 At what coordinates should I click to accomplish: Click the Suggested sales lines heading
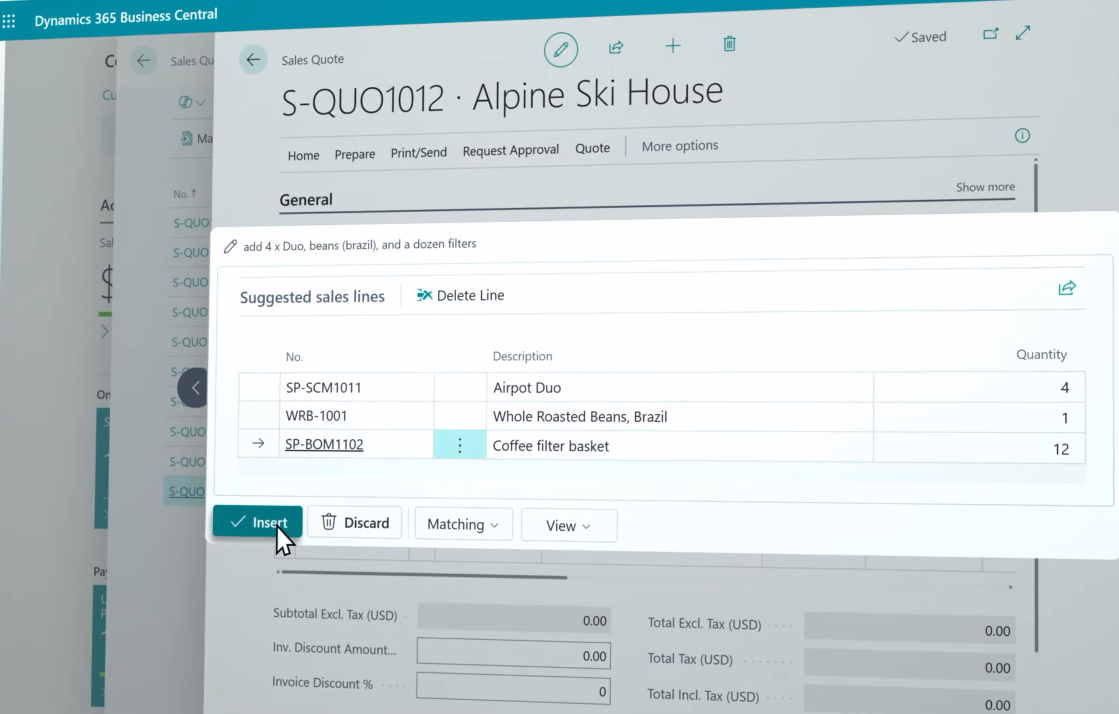click(x=312, y=297)
